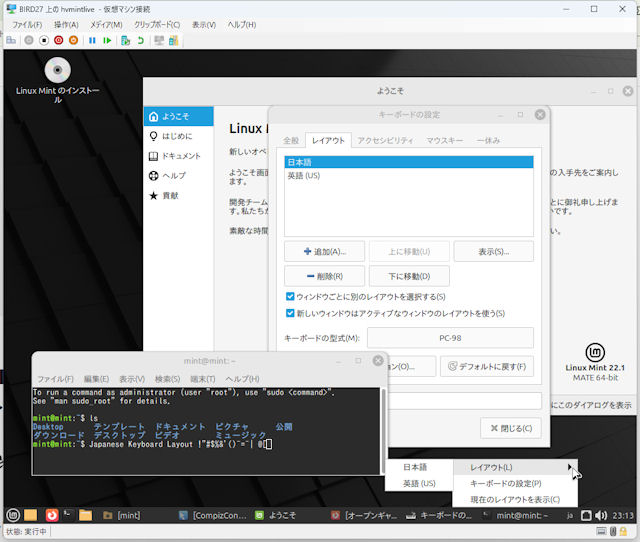Click the Enhanced session toolbar icon
640x542 pixels.
tap(159, 40)
